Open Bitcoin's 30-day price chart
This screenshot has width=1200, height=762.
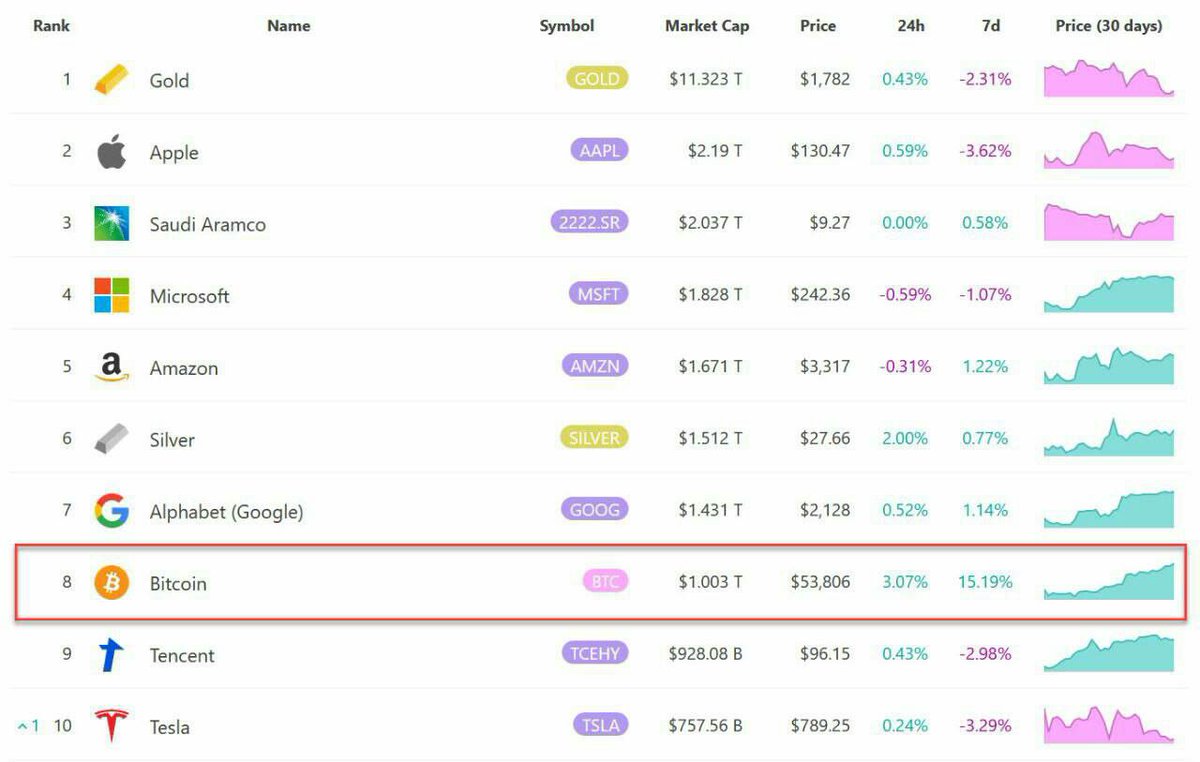1109,581
